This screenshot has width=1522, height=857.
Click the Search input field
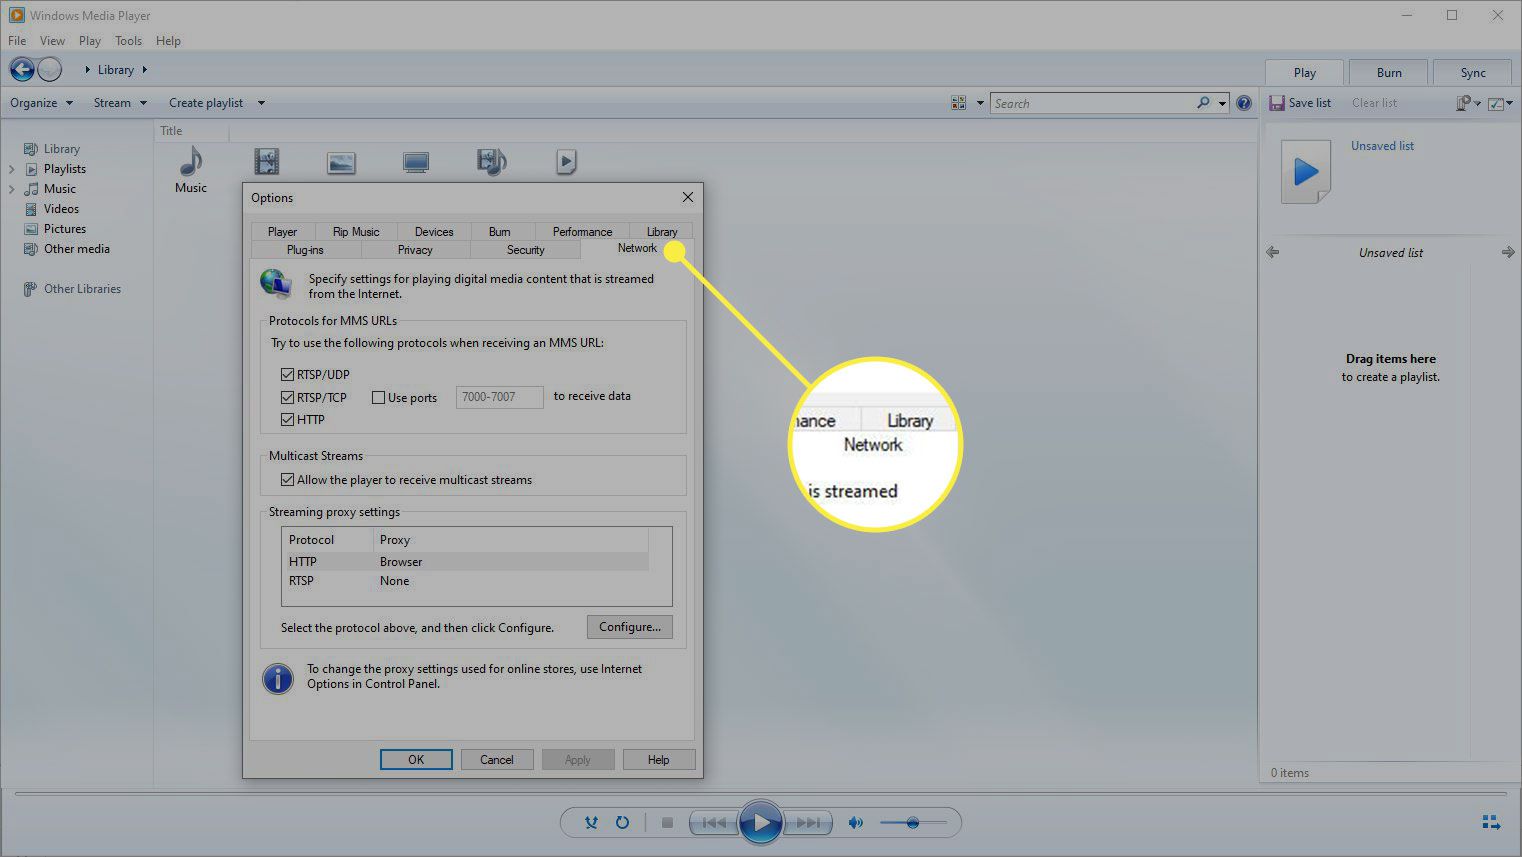click(1092, 103)
